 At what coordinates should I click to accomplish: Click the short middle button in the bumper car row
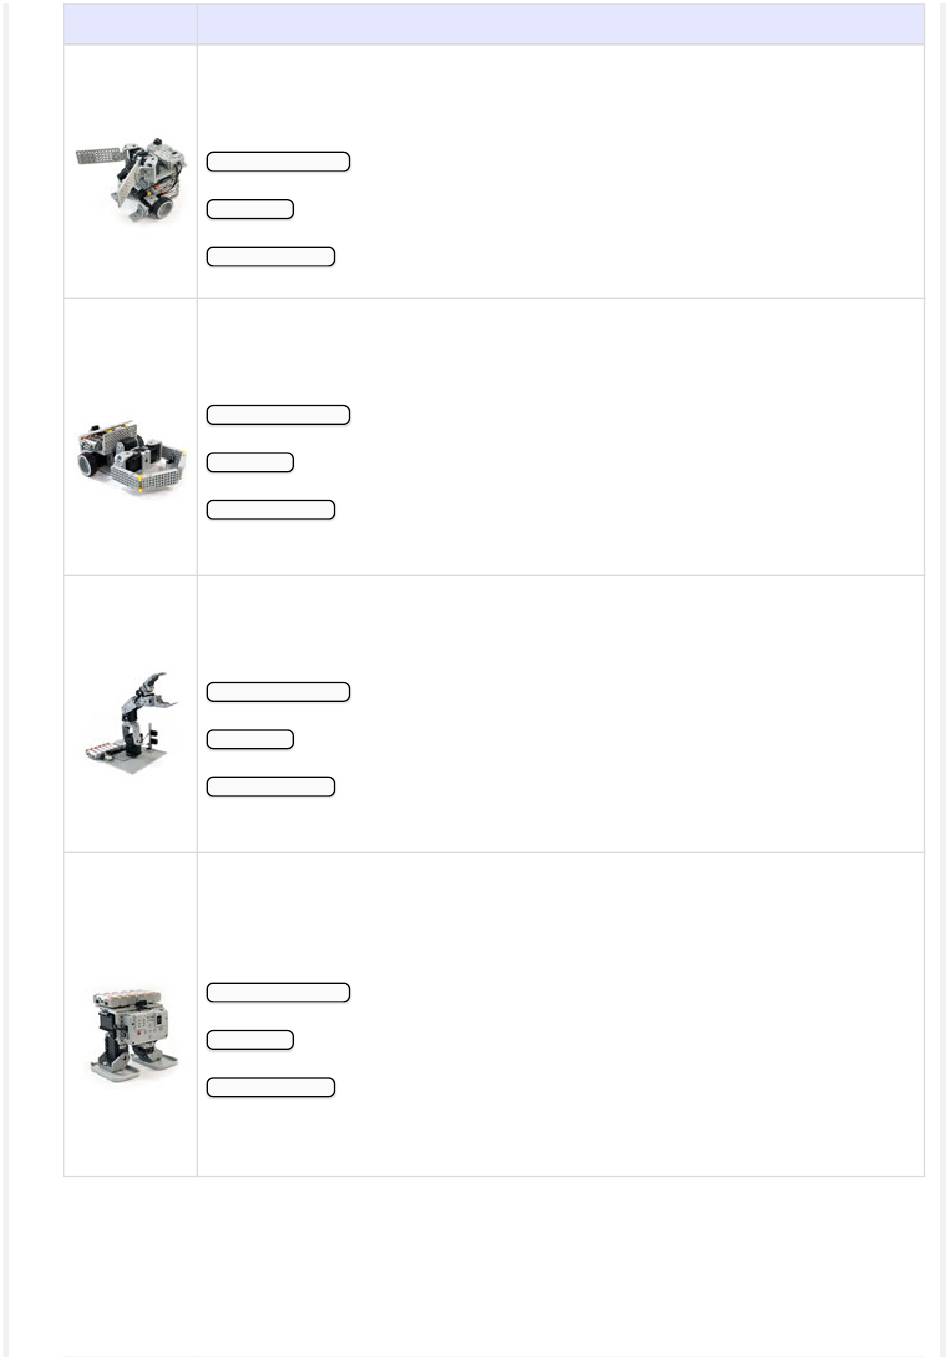[x=250, y=462]
